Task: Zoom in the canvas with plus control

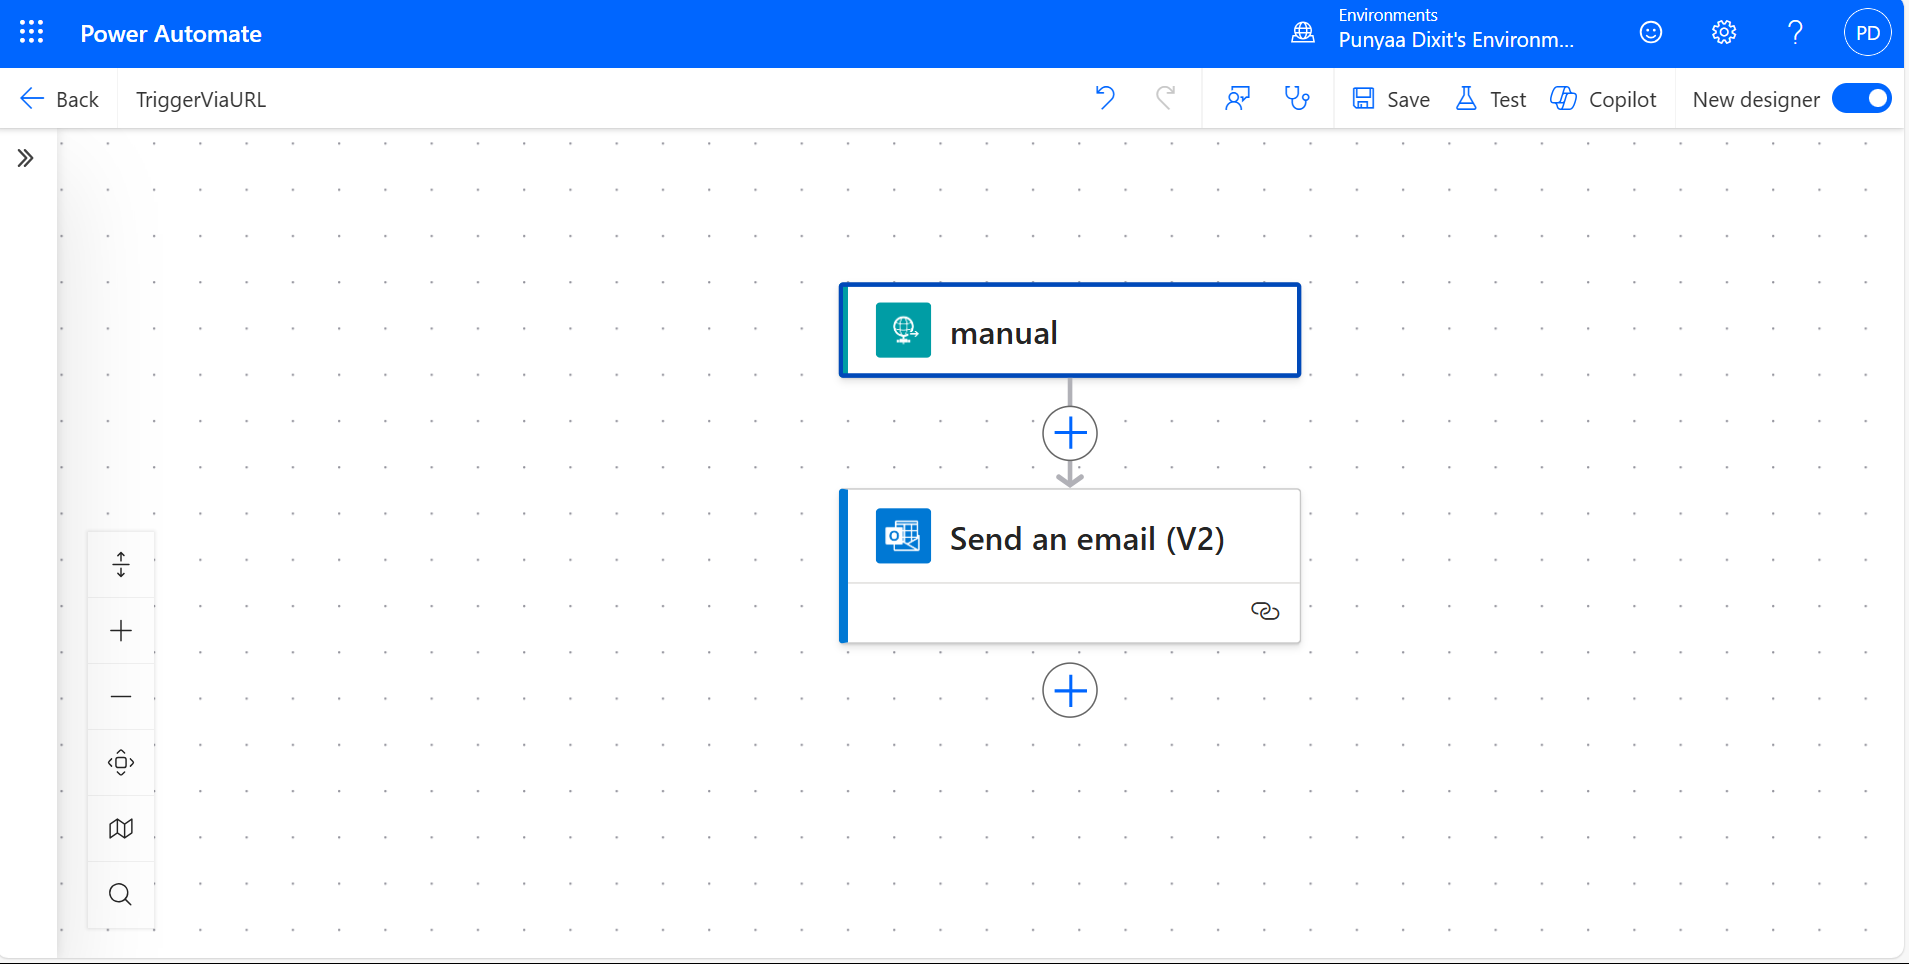Action: click(x=121, y=631)
